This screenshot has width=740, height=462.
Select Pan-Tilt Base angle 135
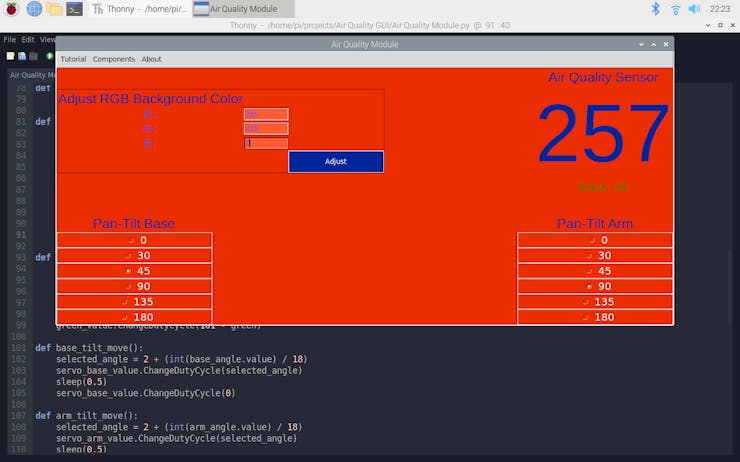pyautogui.click(x=134, y=302)
